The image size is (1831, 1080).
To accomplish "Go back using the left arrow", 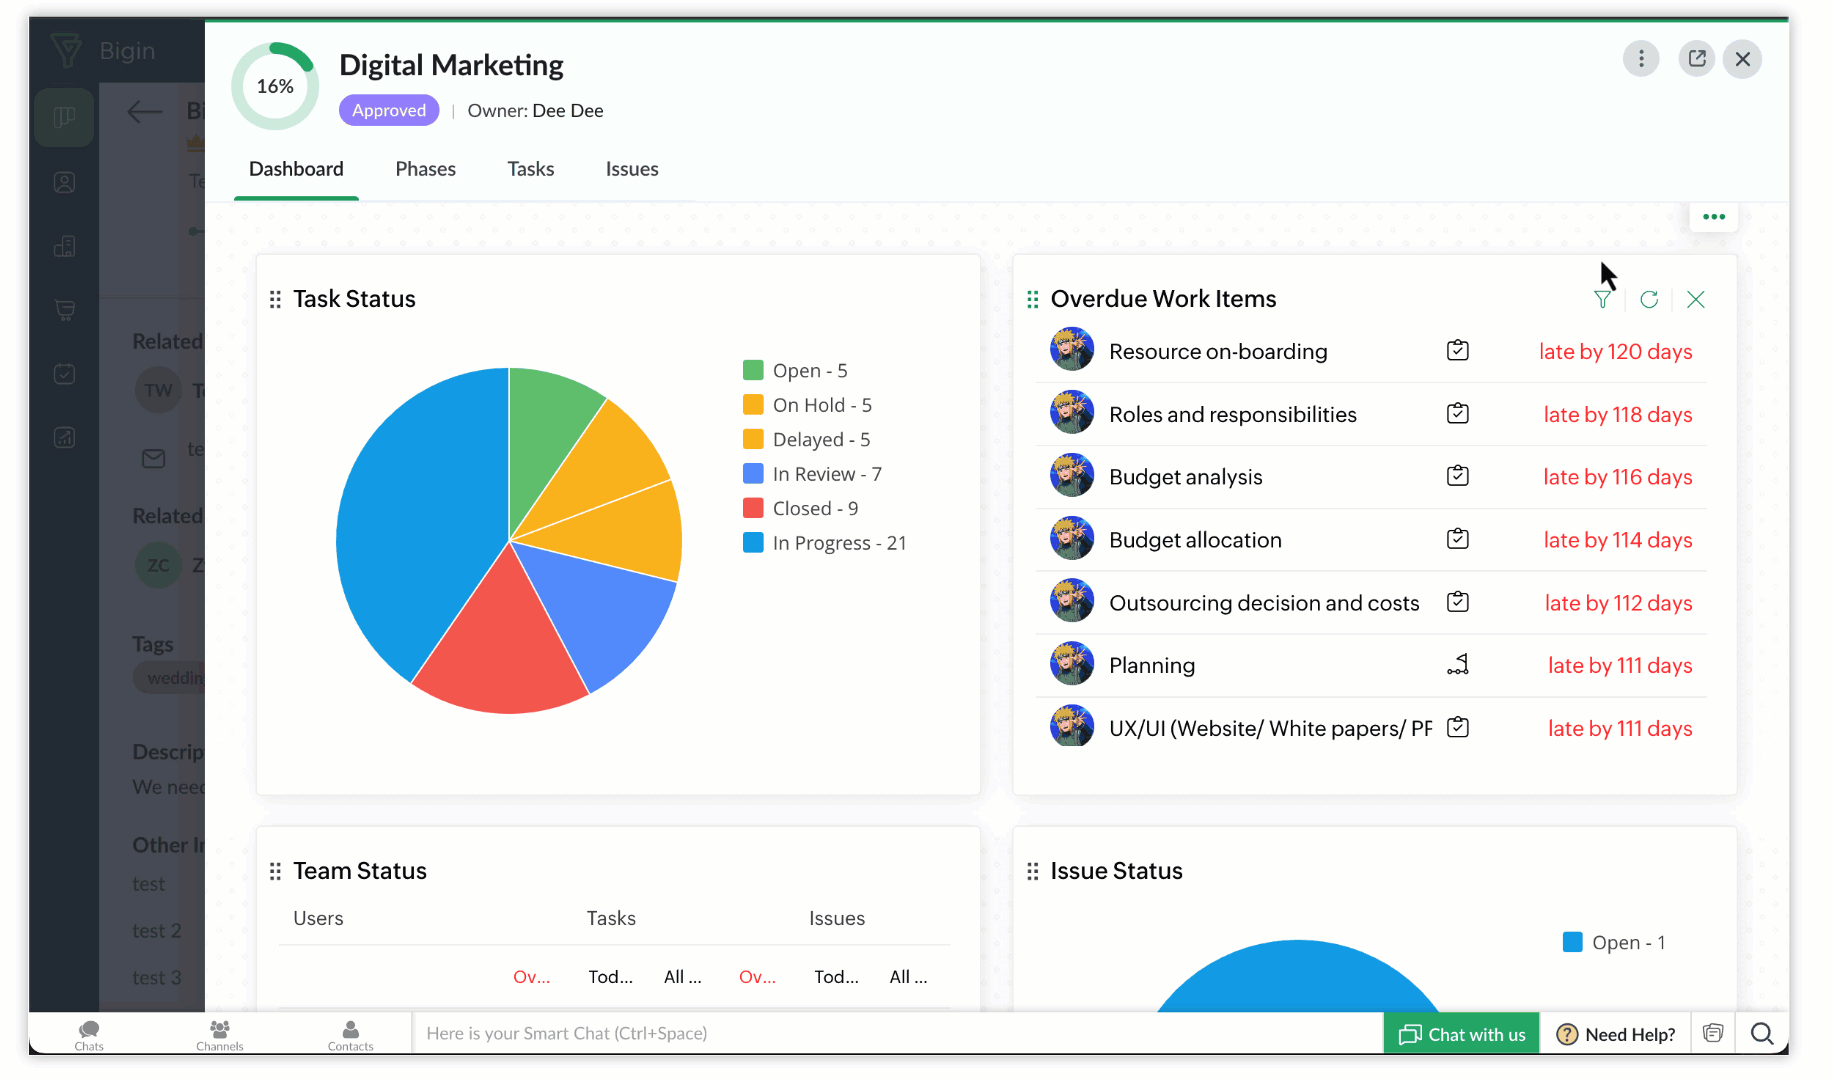I will [x=145, y=112].
